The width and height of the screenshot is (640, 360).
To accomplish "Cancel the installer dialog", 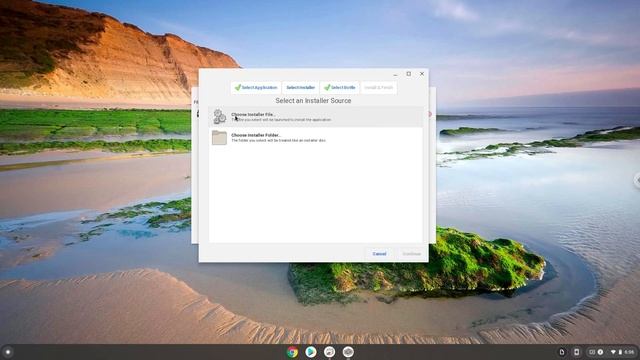I will (379, 254).
